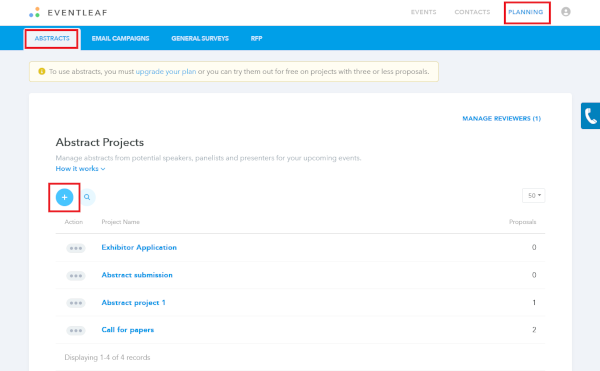Screen dimensions: 600x371
Task: Click the upgrade your plan link
Action: (x=166, y=72)
